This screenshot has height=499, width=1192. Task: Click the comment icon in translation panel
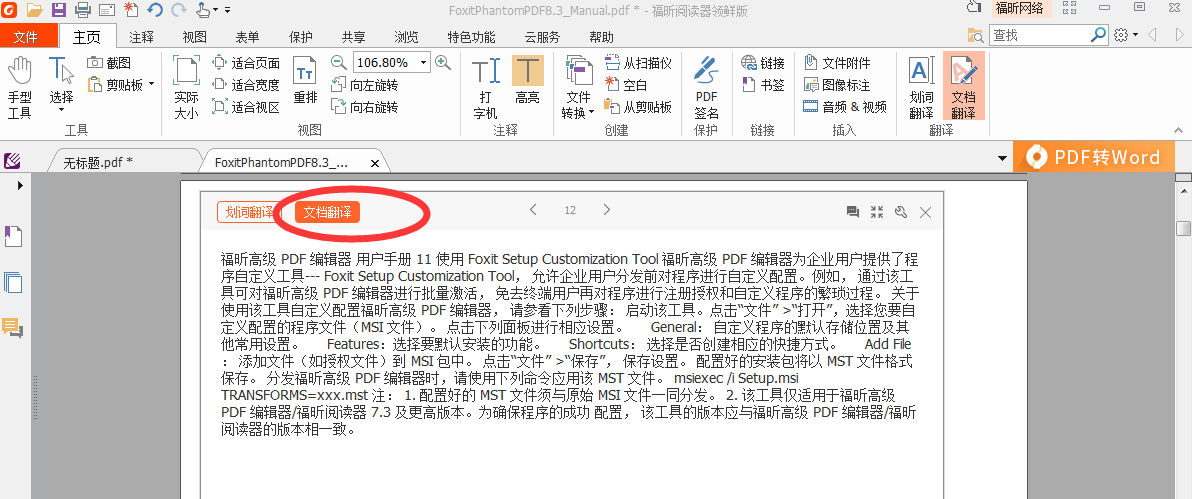point(853,212)
